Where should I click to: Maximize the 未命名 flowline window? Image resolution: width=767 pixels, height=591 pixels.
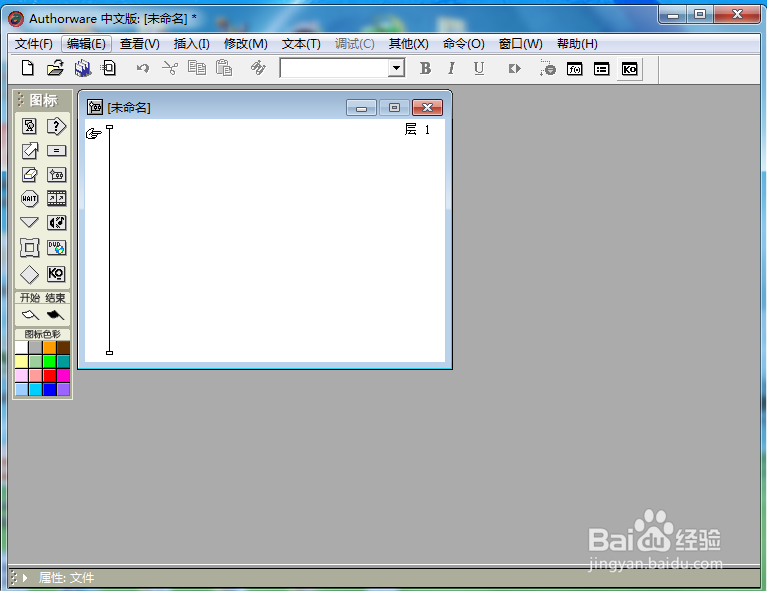click(394, 108)
